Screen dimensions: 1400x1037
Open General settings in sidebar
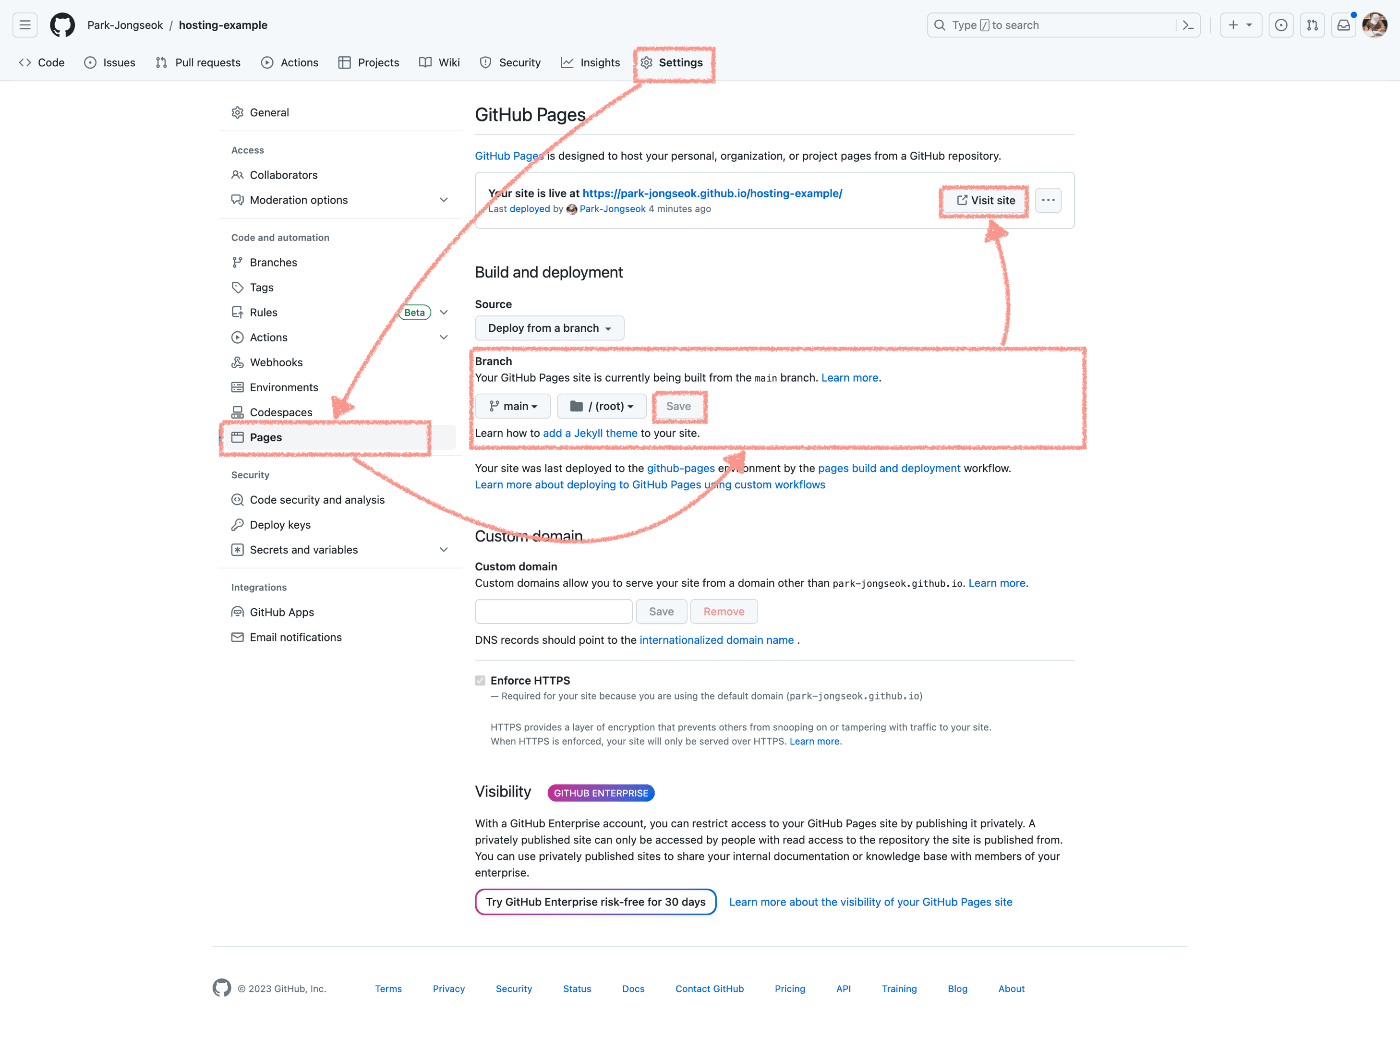[x=338, y=113]
